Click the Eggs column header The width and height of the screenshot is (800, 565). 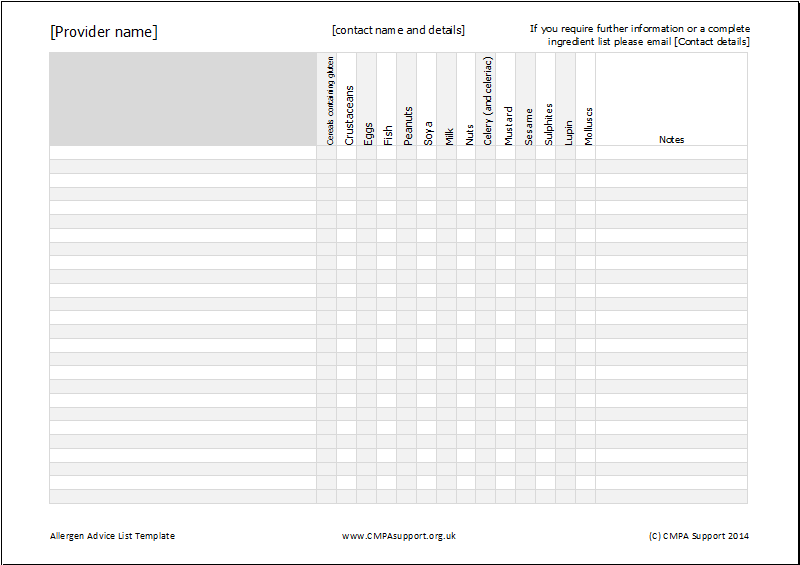tap(368, 134)
